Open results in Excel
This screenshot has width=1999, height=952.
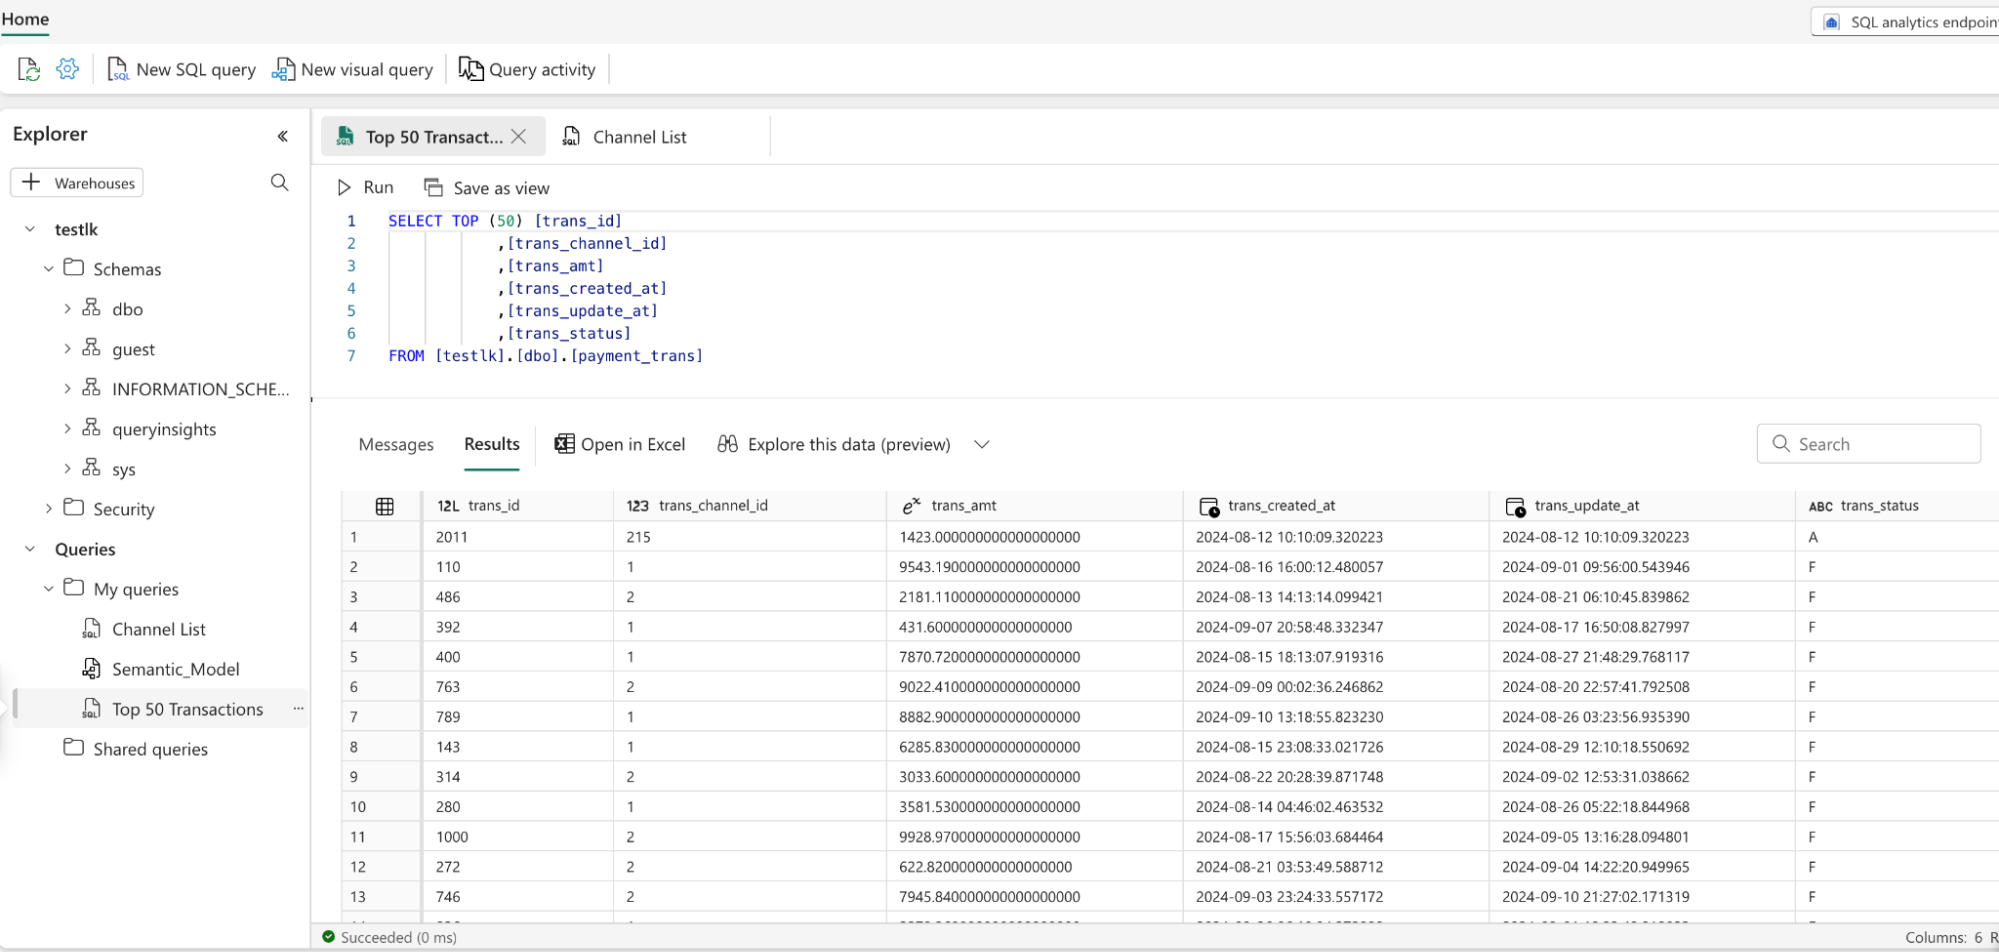pos(620,444)
